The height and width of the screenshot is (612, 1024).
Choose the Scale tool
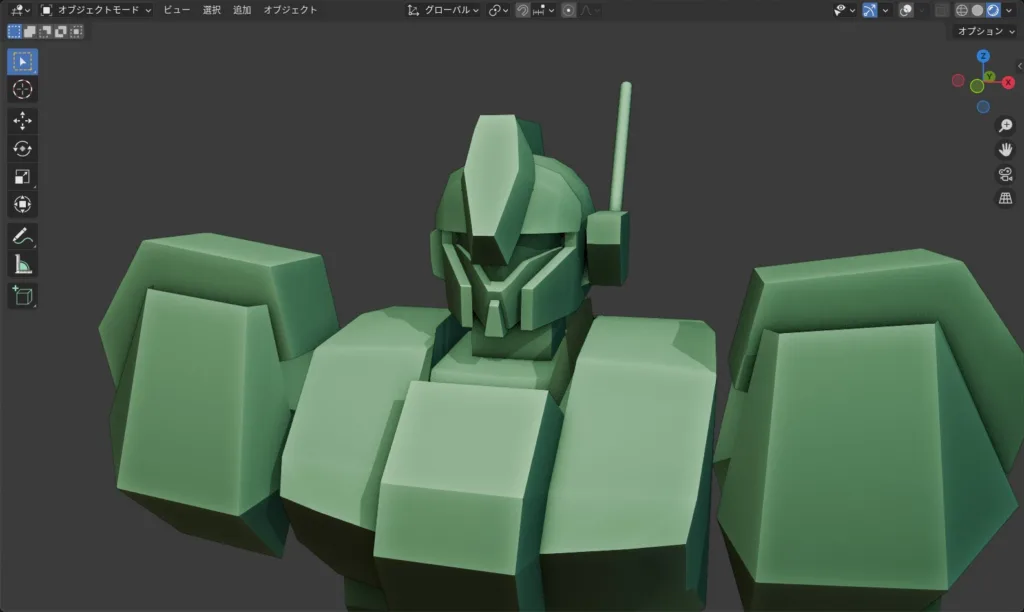tap(22, 177)
